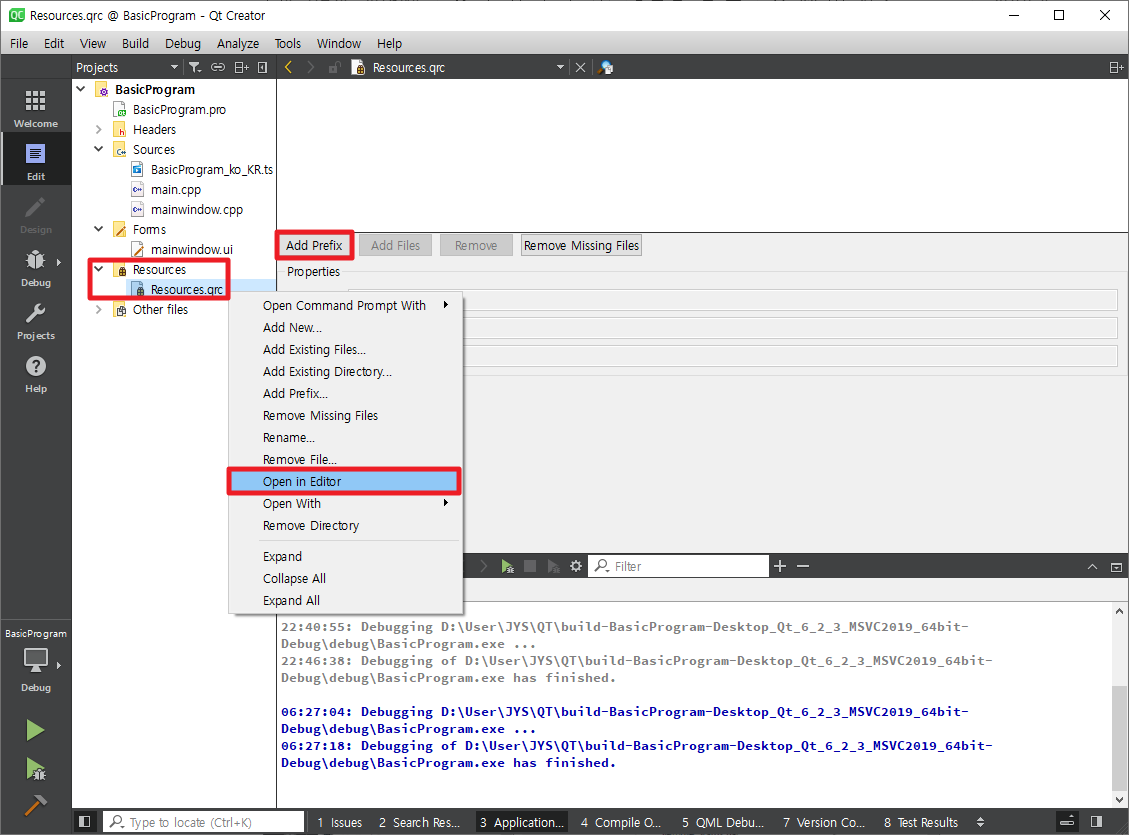Open output pane selector arrows

980,821
